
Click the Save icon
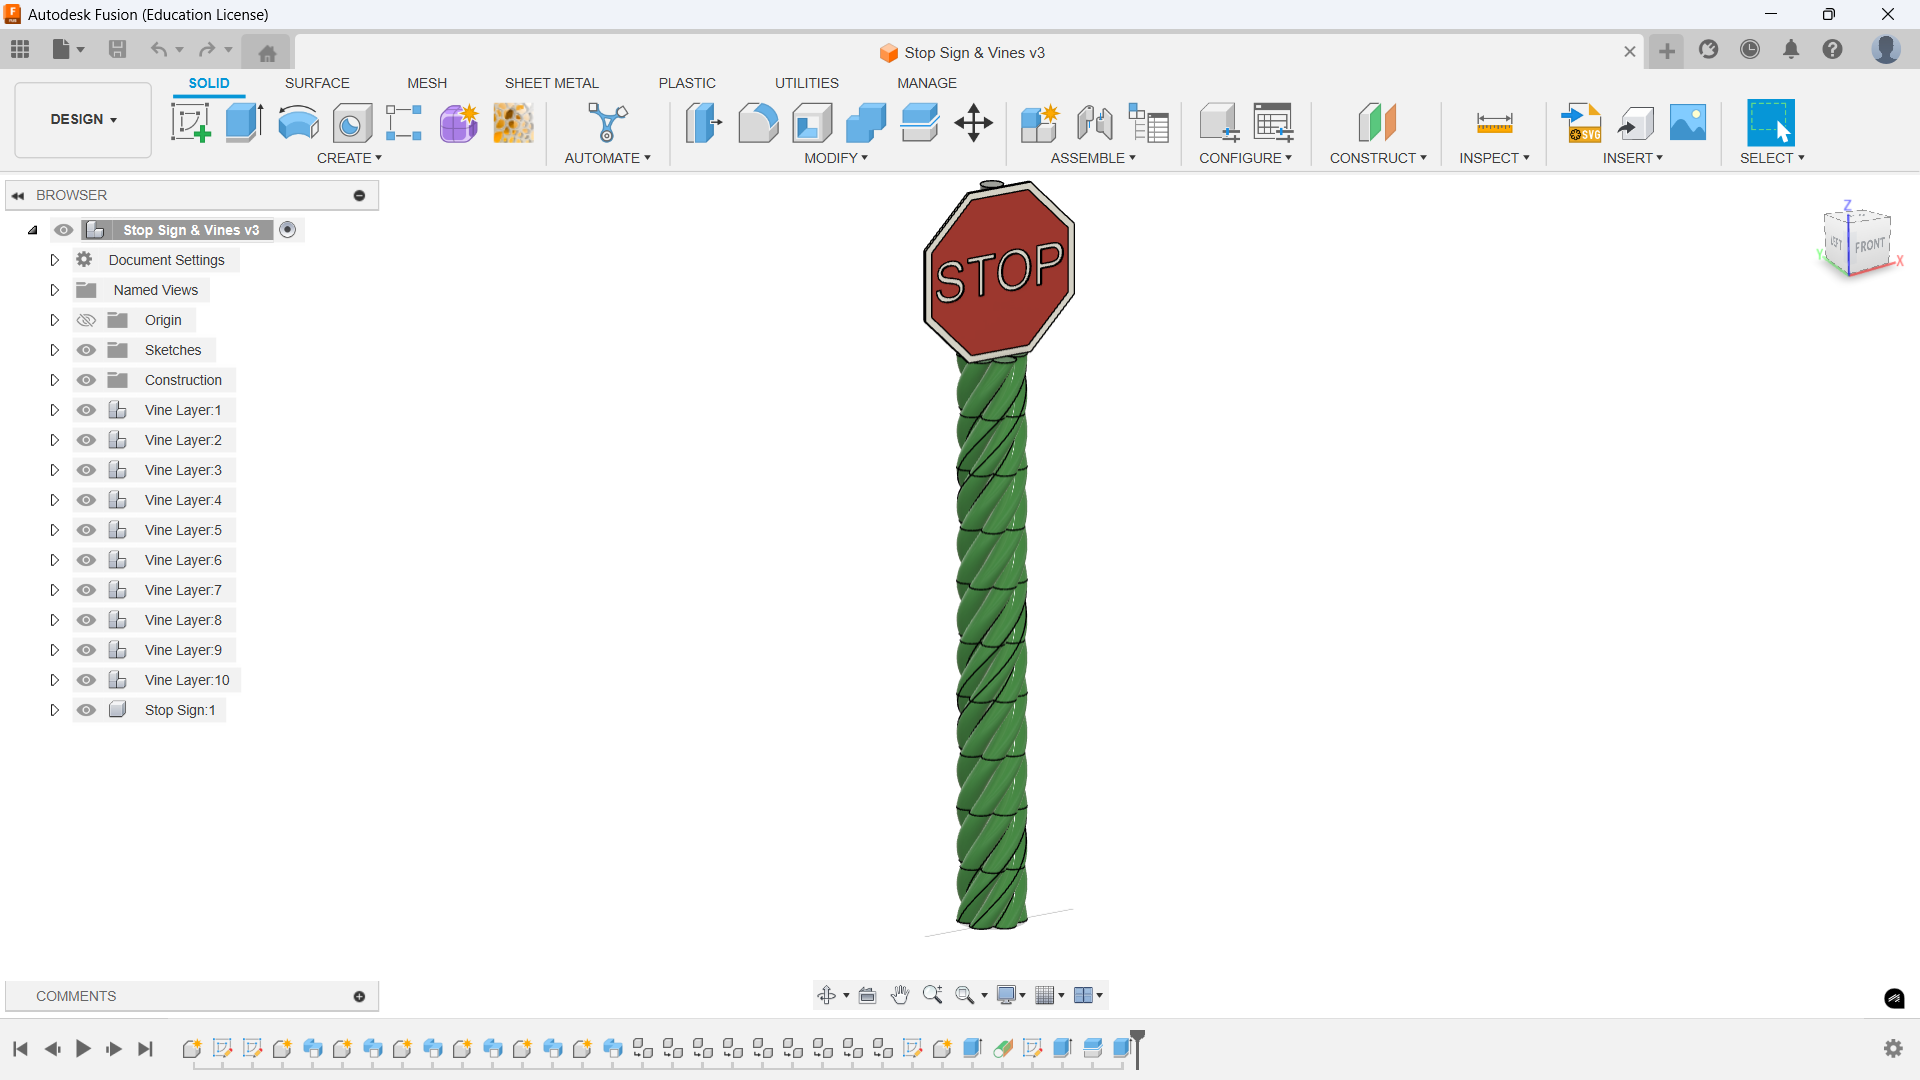pos(117,49)
